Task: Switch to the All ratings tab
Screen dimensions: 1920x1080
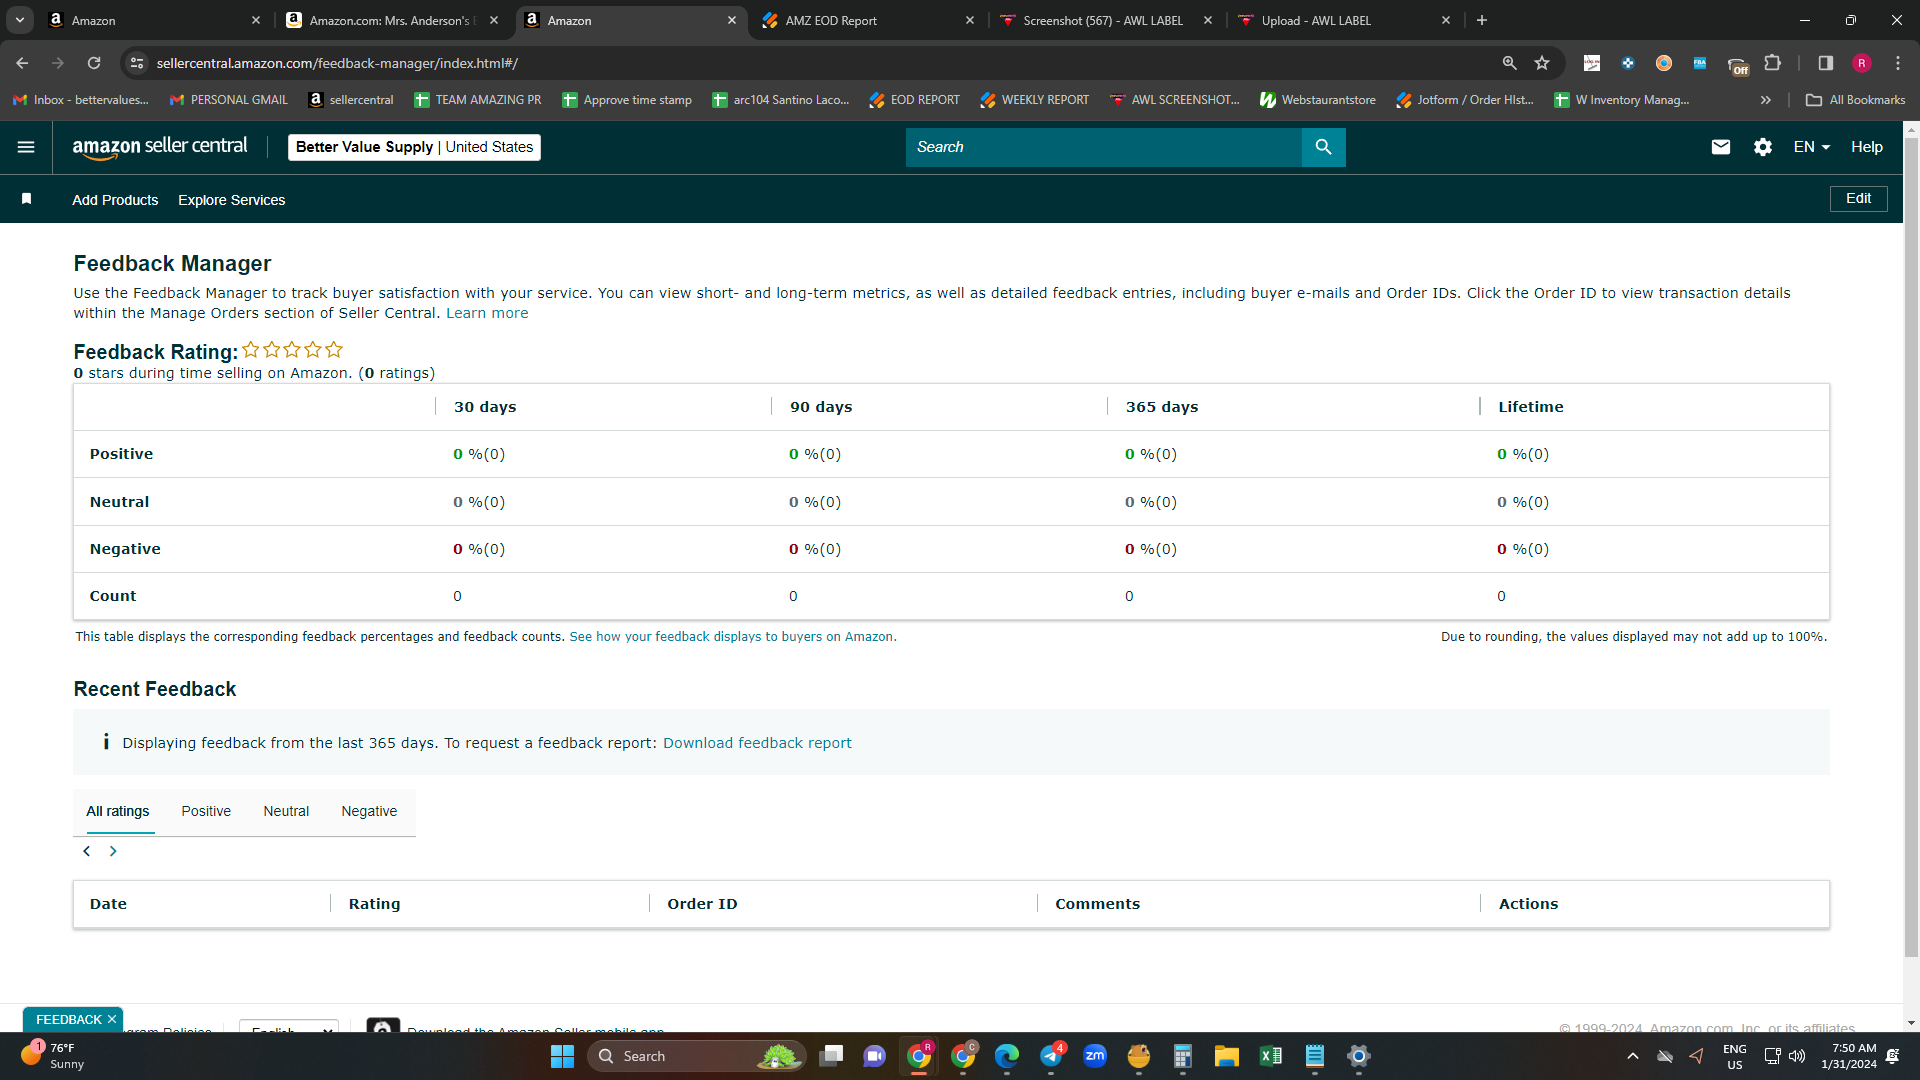Action: [117, 811]
